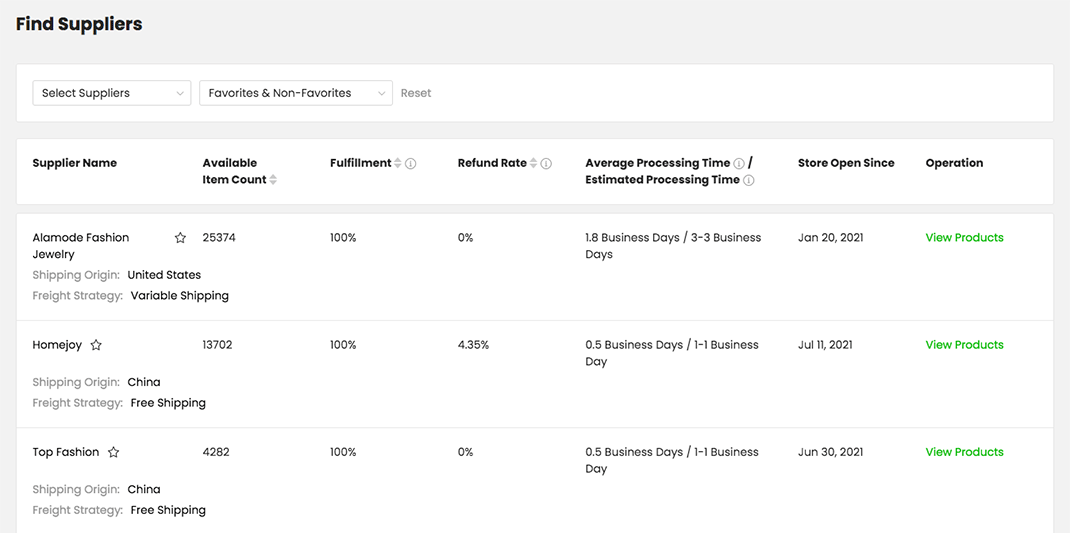Viewport: 1070px width, 533px height.
Task: Star the Top Fashion supplier
Action: (x=114, y=452)
